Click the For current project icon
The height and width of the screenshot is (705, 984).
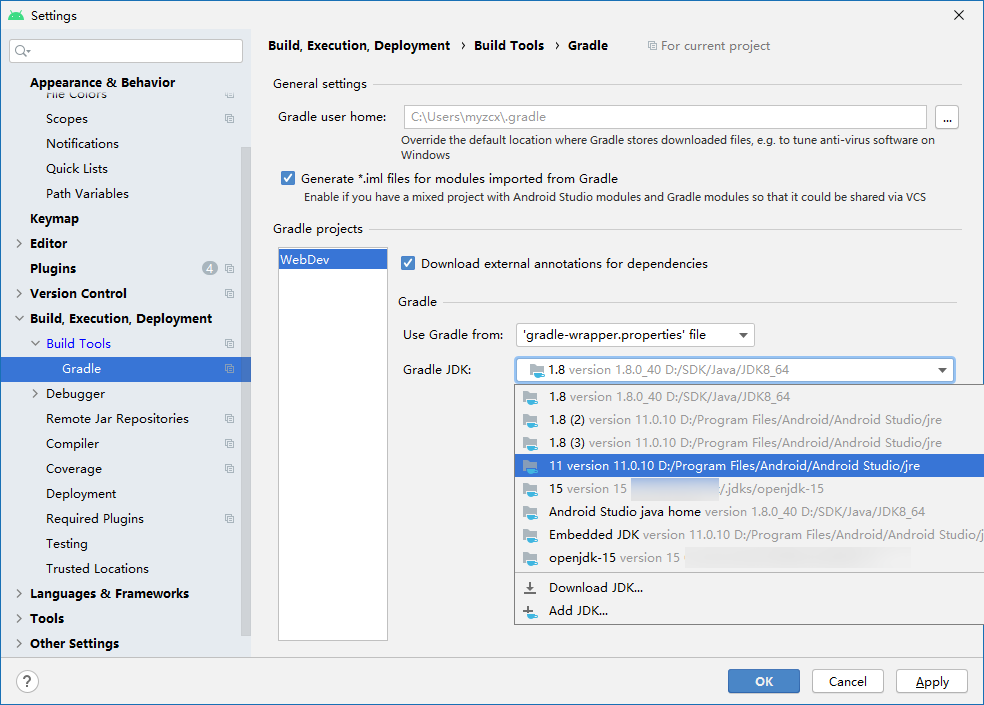[652, 46]
